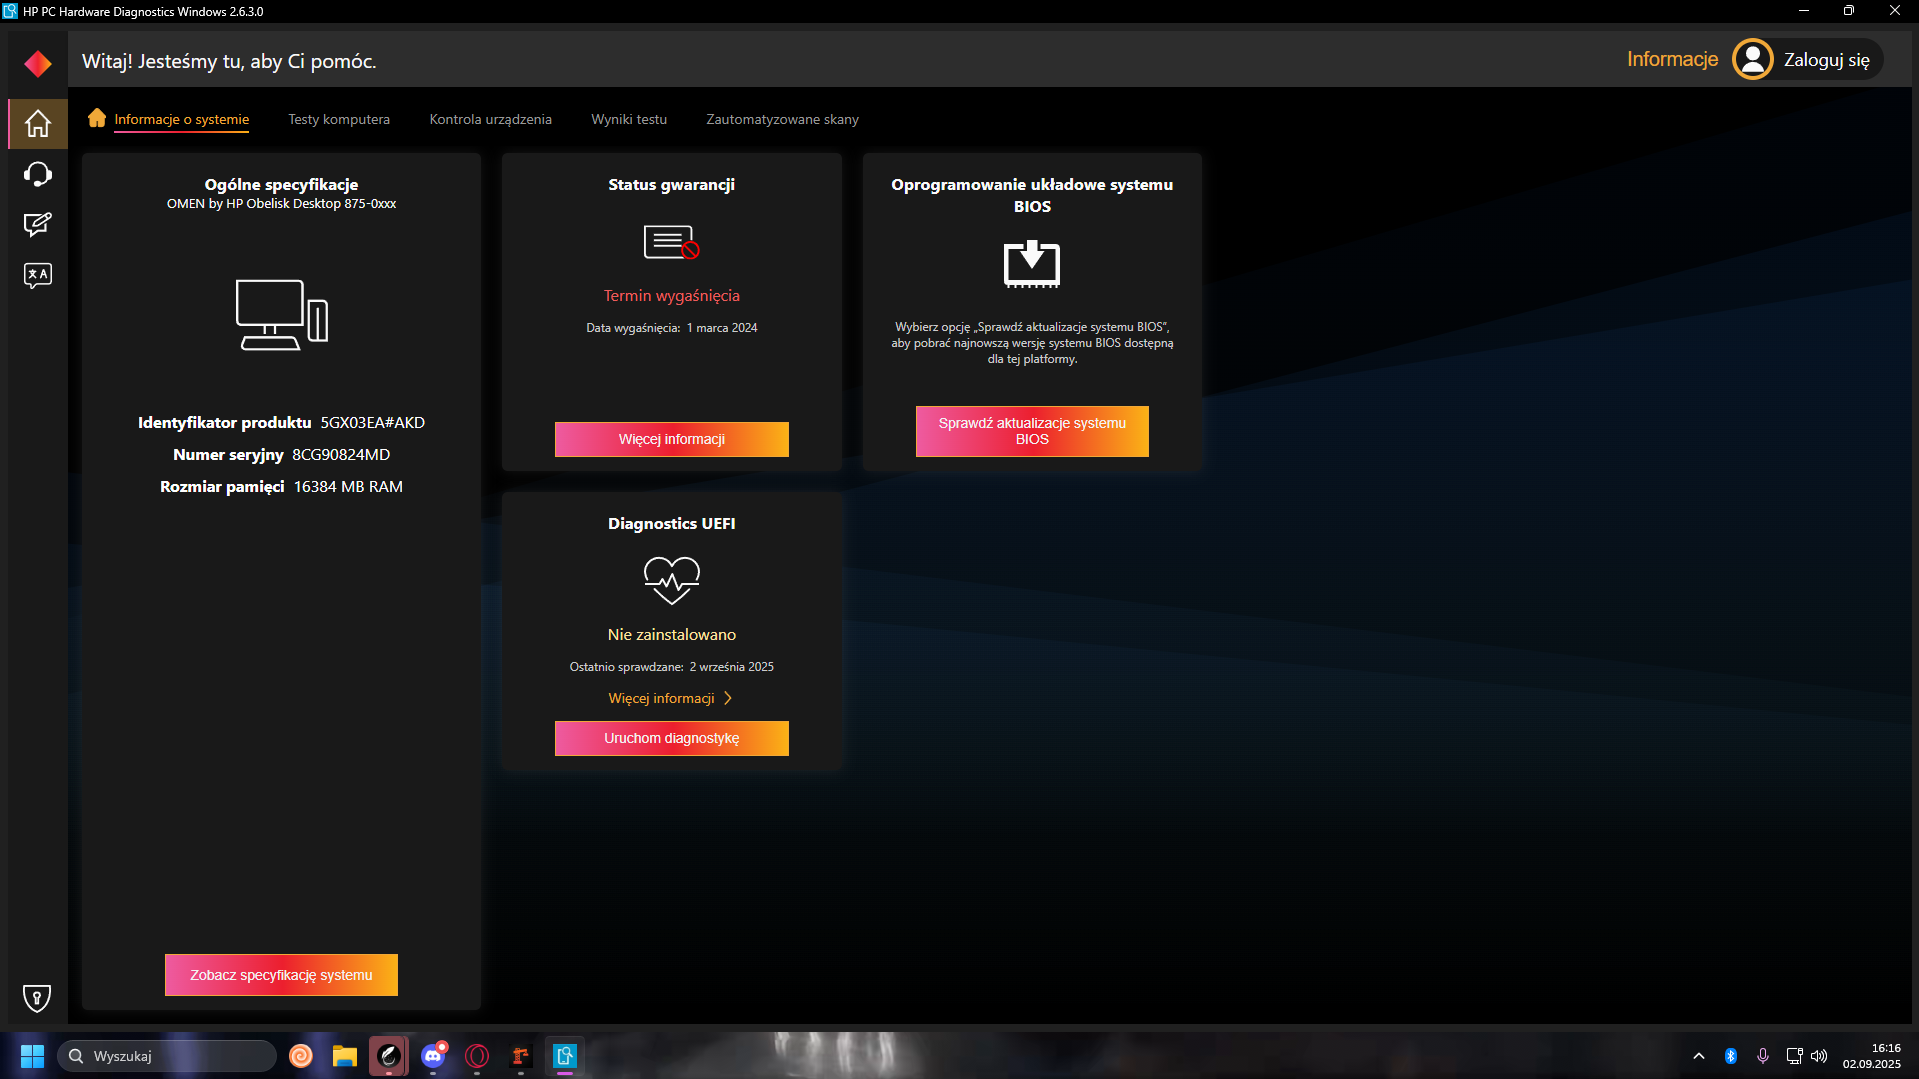Open the clock and date panel
The image size is (1919, 1079).
coord(1872,1056)
